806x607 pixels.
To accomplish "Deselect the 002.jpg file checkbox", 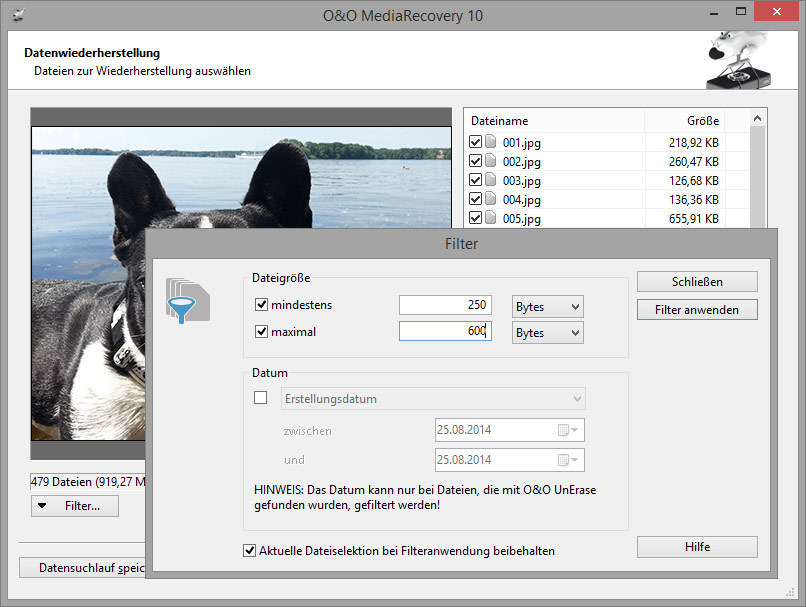I will (x=475, y=162).
